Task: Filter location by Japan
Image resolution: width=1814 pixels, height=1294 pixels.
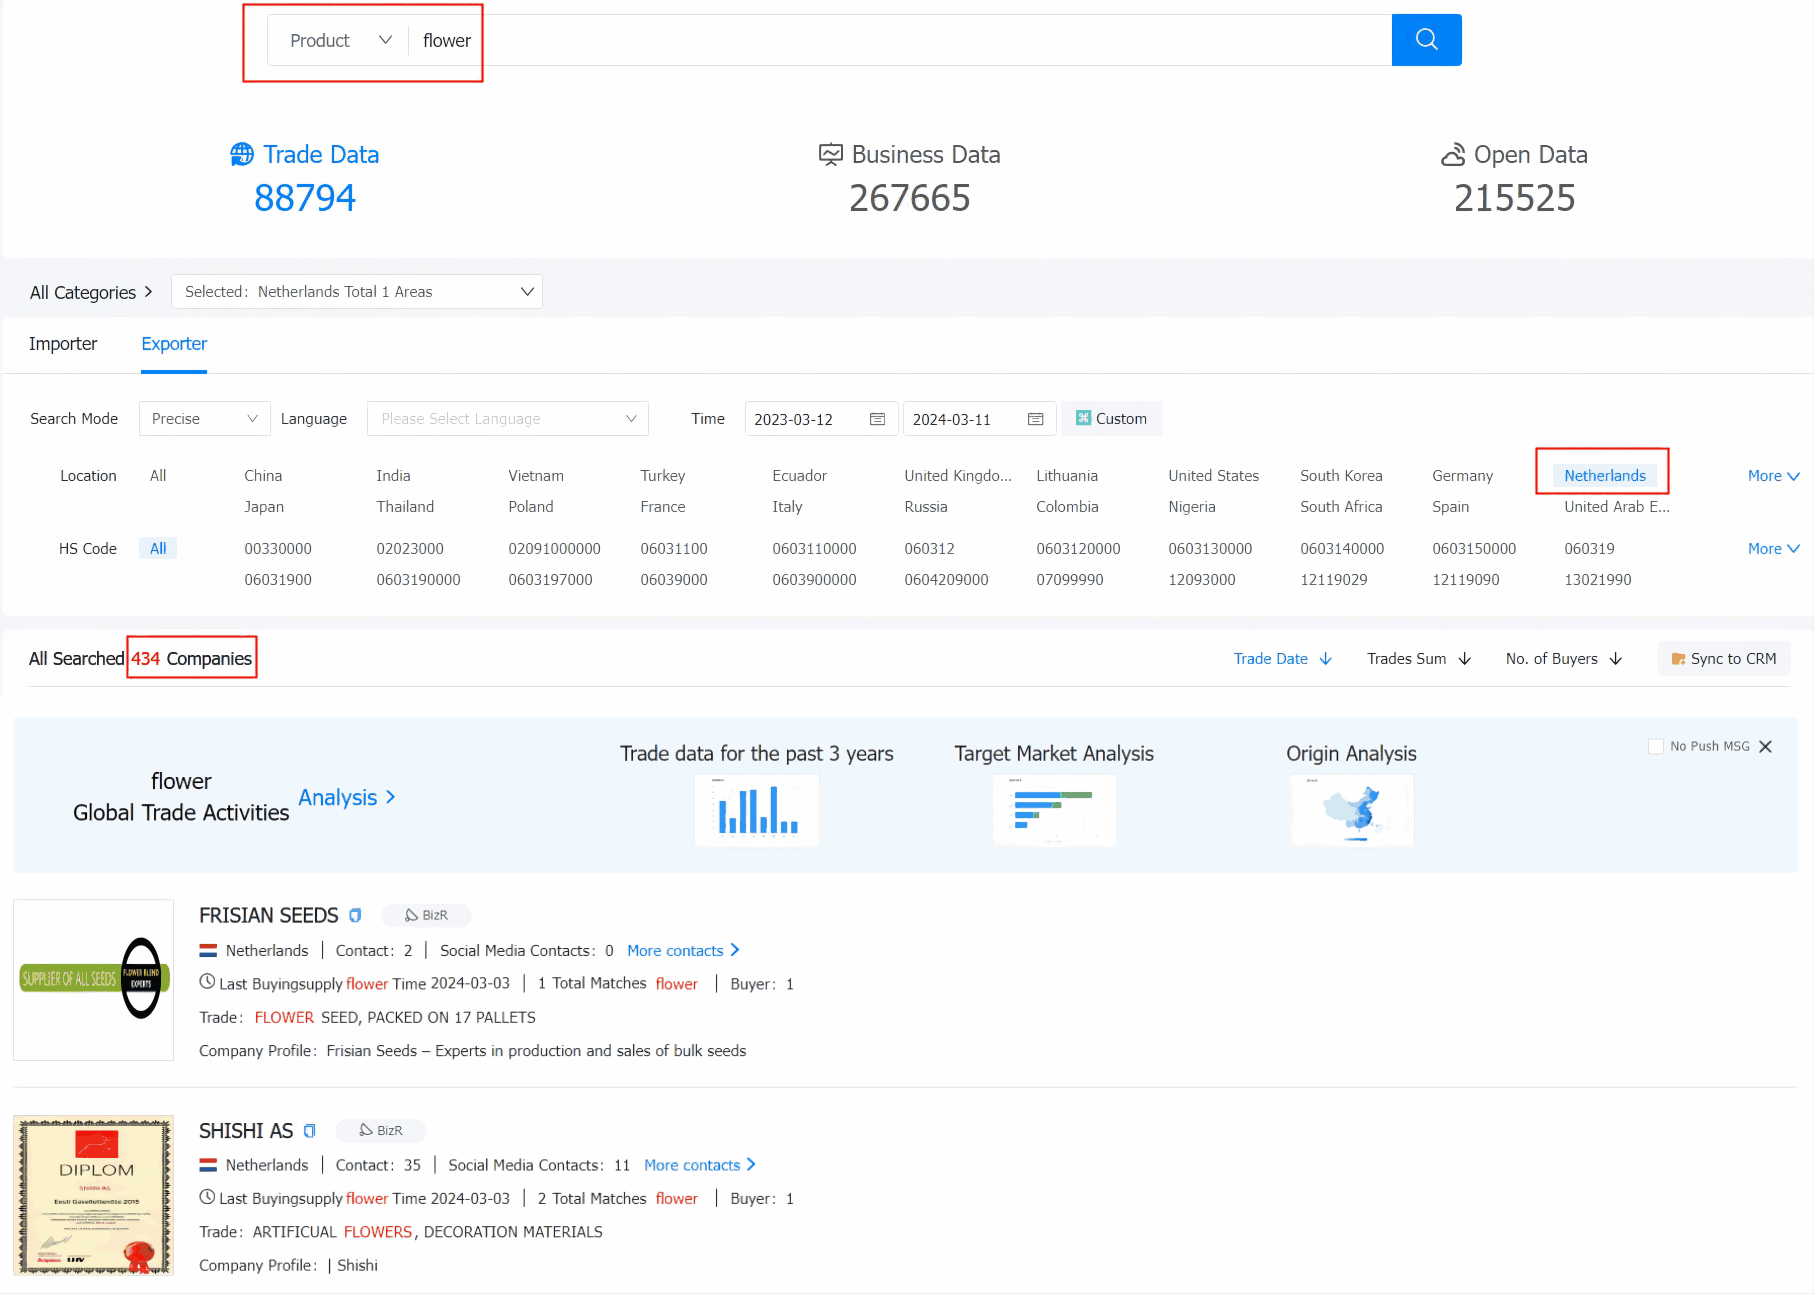Action: point(264,507)
